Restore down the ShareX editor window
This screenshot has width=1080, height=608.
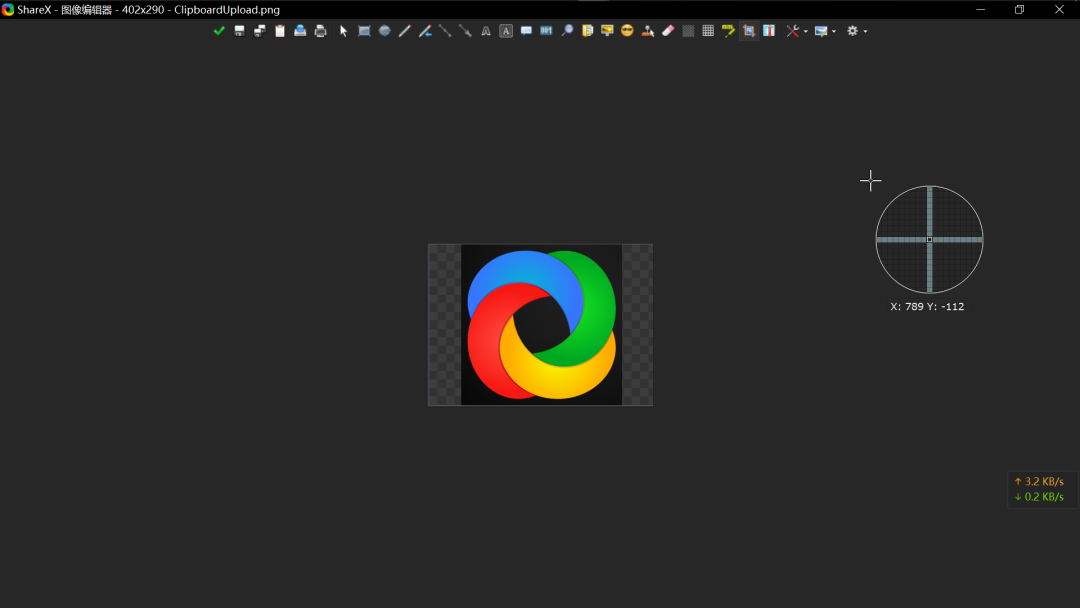pyautogui.click(x=1019, y=10)
